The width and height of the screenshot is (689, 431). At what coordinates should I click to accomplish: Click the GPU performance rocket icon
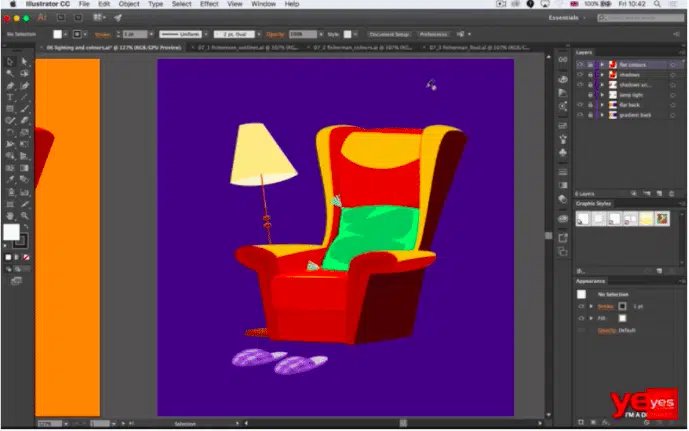click(x=118, y=18)
